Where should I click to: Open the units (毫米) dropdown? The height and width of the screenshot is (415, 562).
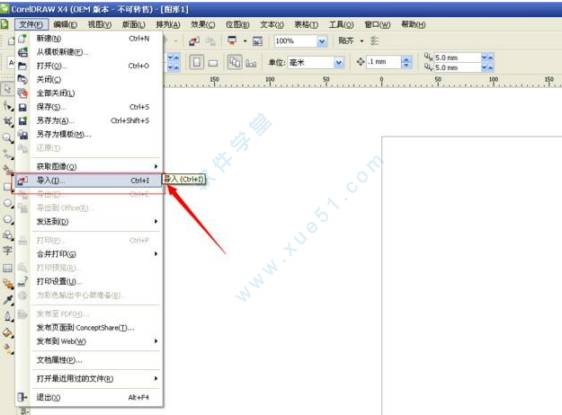tap(339, 63)
